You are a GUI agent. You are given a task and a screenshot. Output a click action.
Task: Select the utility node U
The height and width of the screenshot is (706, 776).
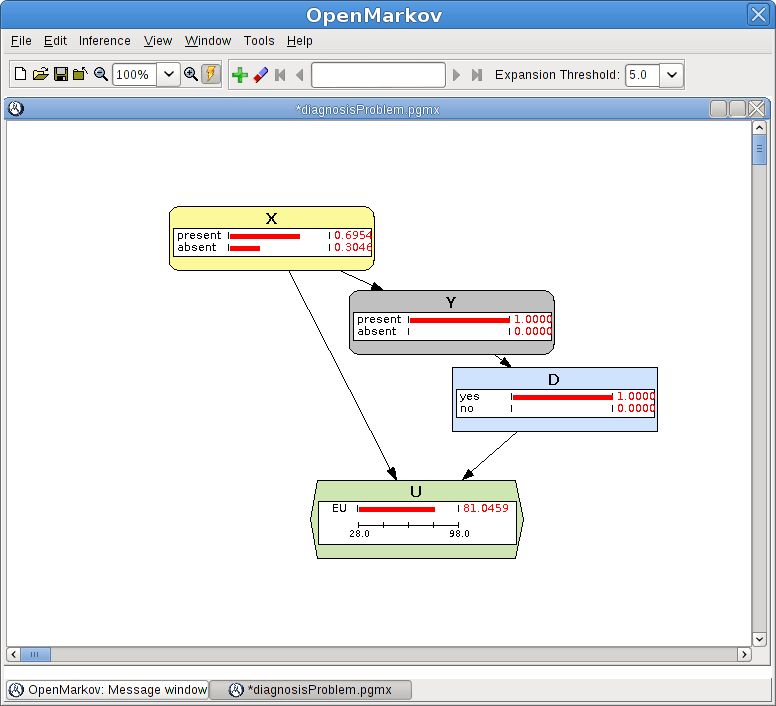[416, 492]
